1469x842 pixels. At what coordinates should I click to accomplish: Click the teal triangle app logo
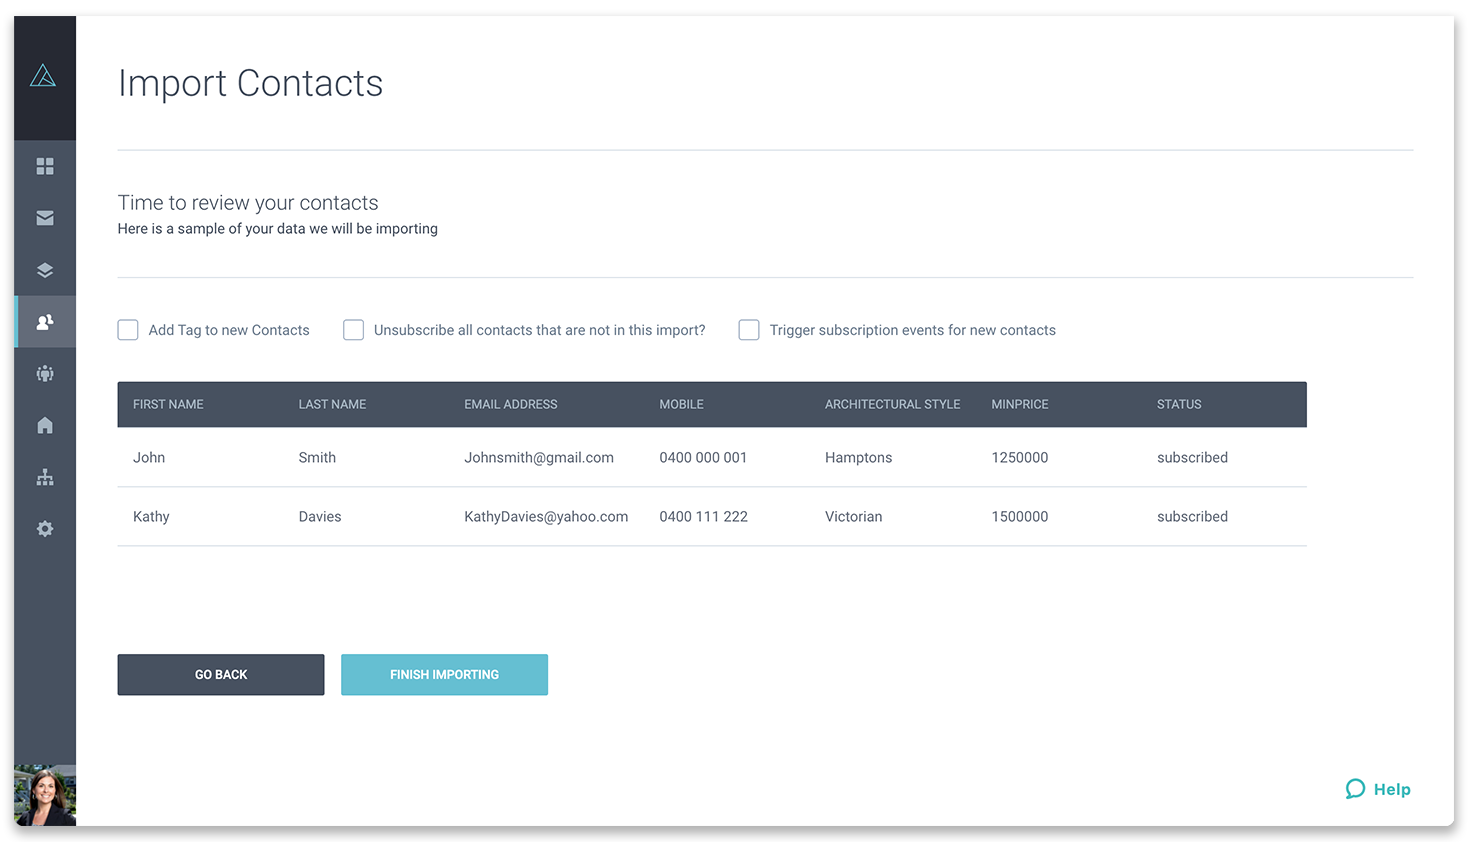(x=45, y=74)
